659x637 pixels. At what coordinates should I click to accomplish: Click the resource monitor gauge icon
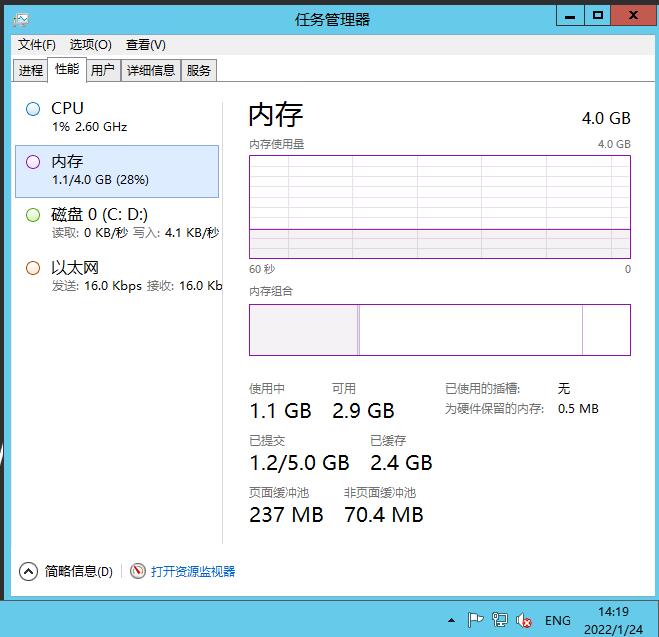tap(137, 571)
